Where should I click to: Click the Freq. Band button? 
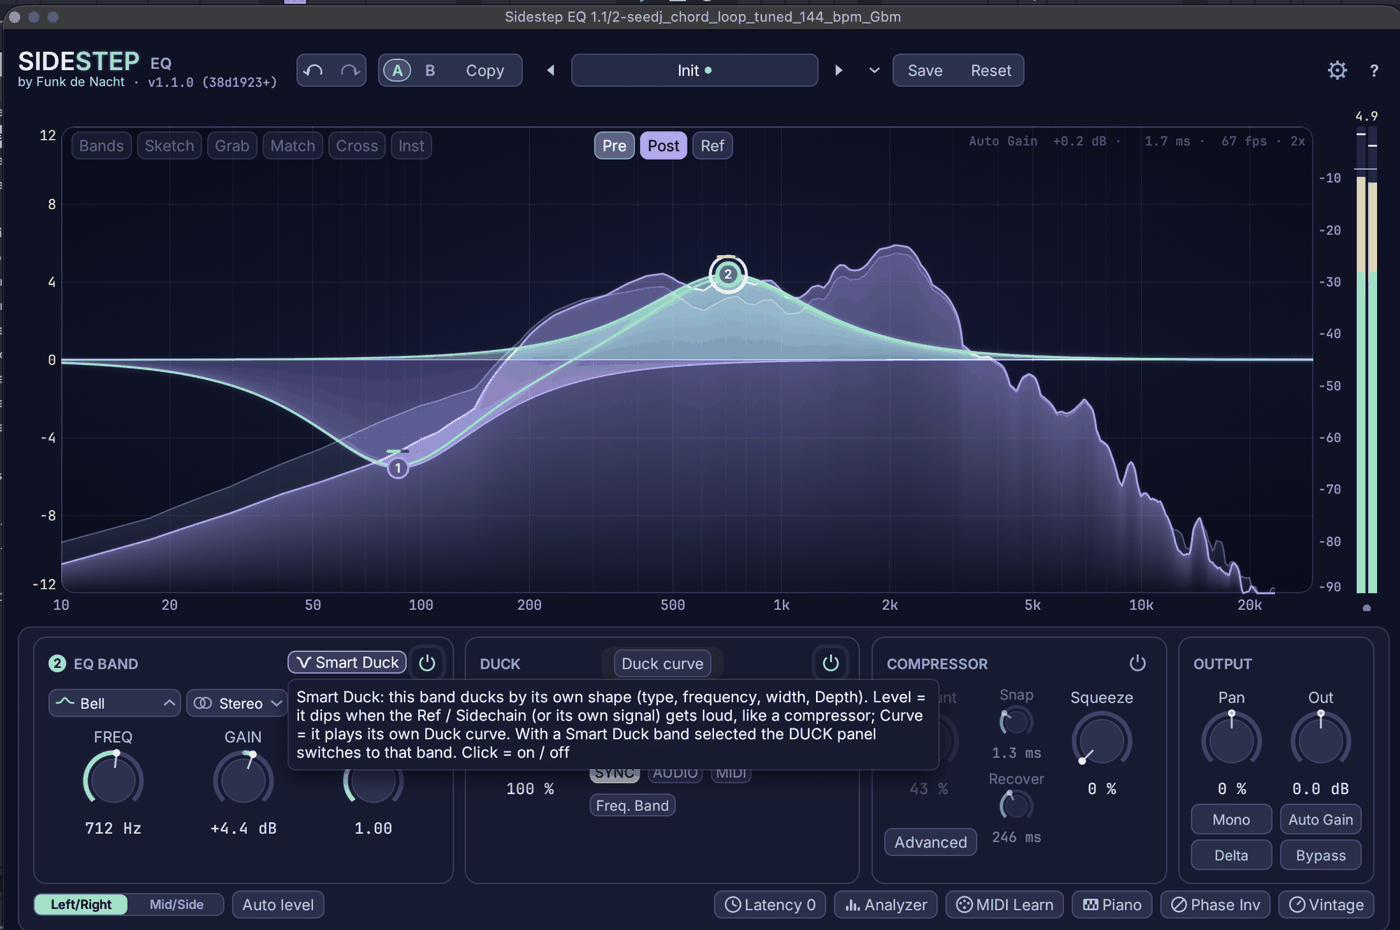pyautogui.click(x=632, y=805)
